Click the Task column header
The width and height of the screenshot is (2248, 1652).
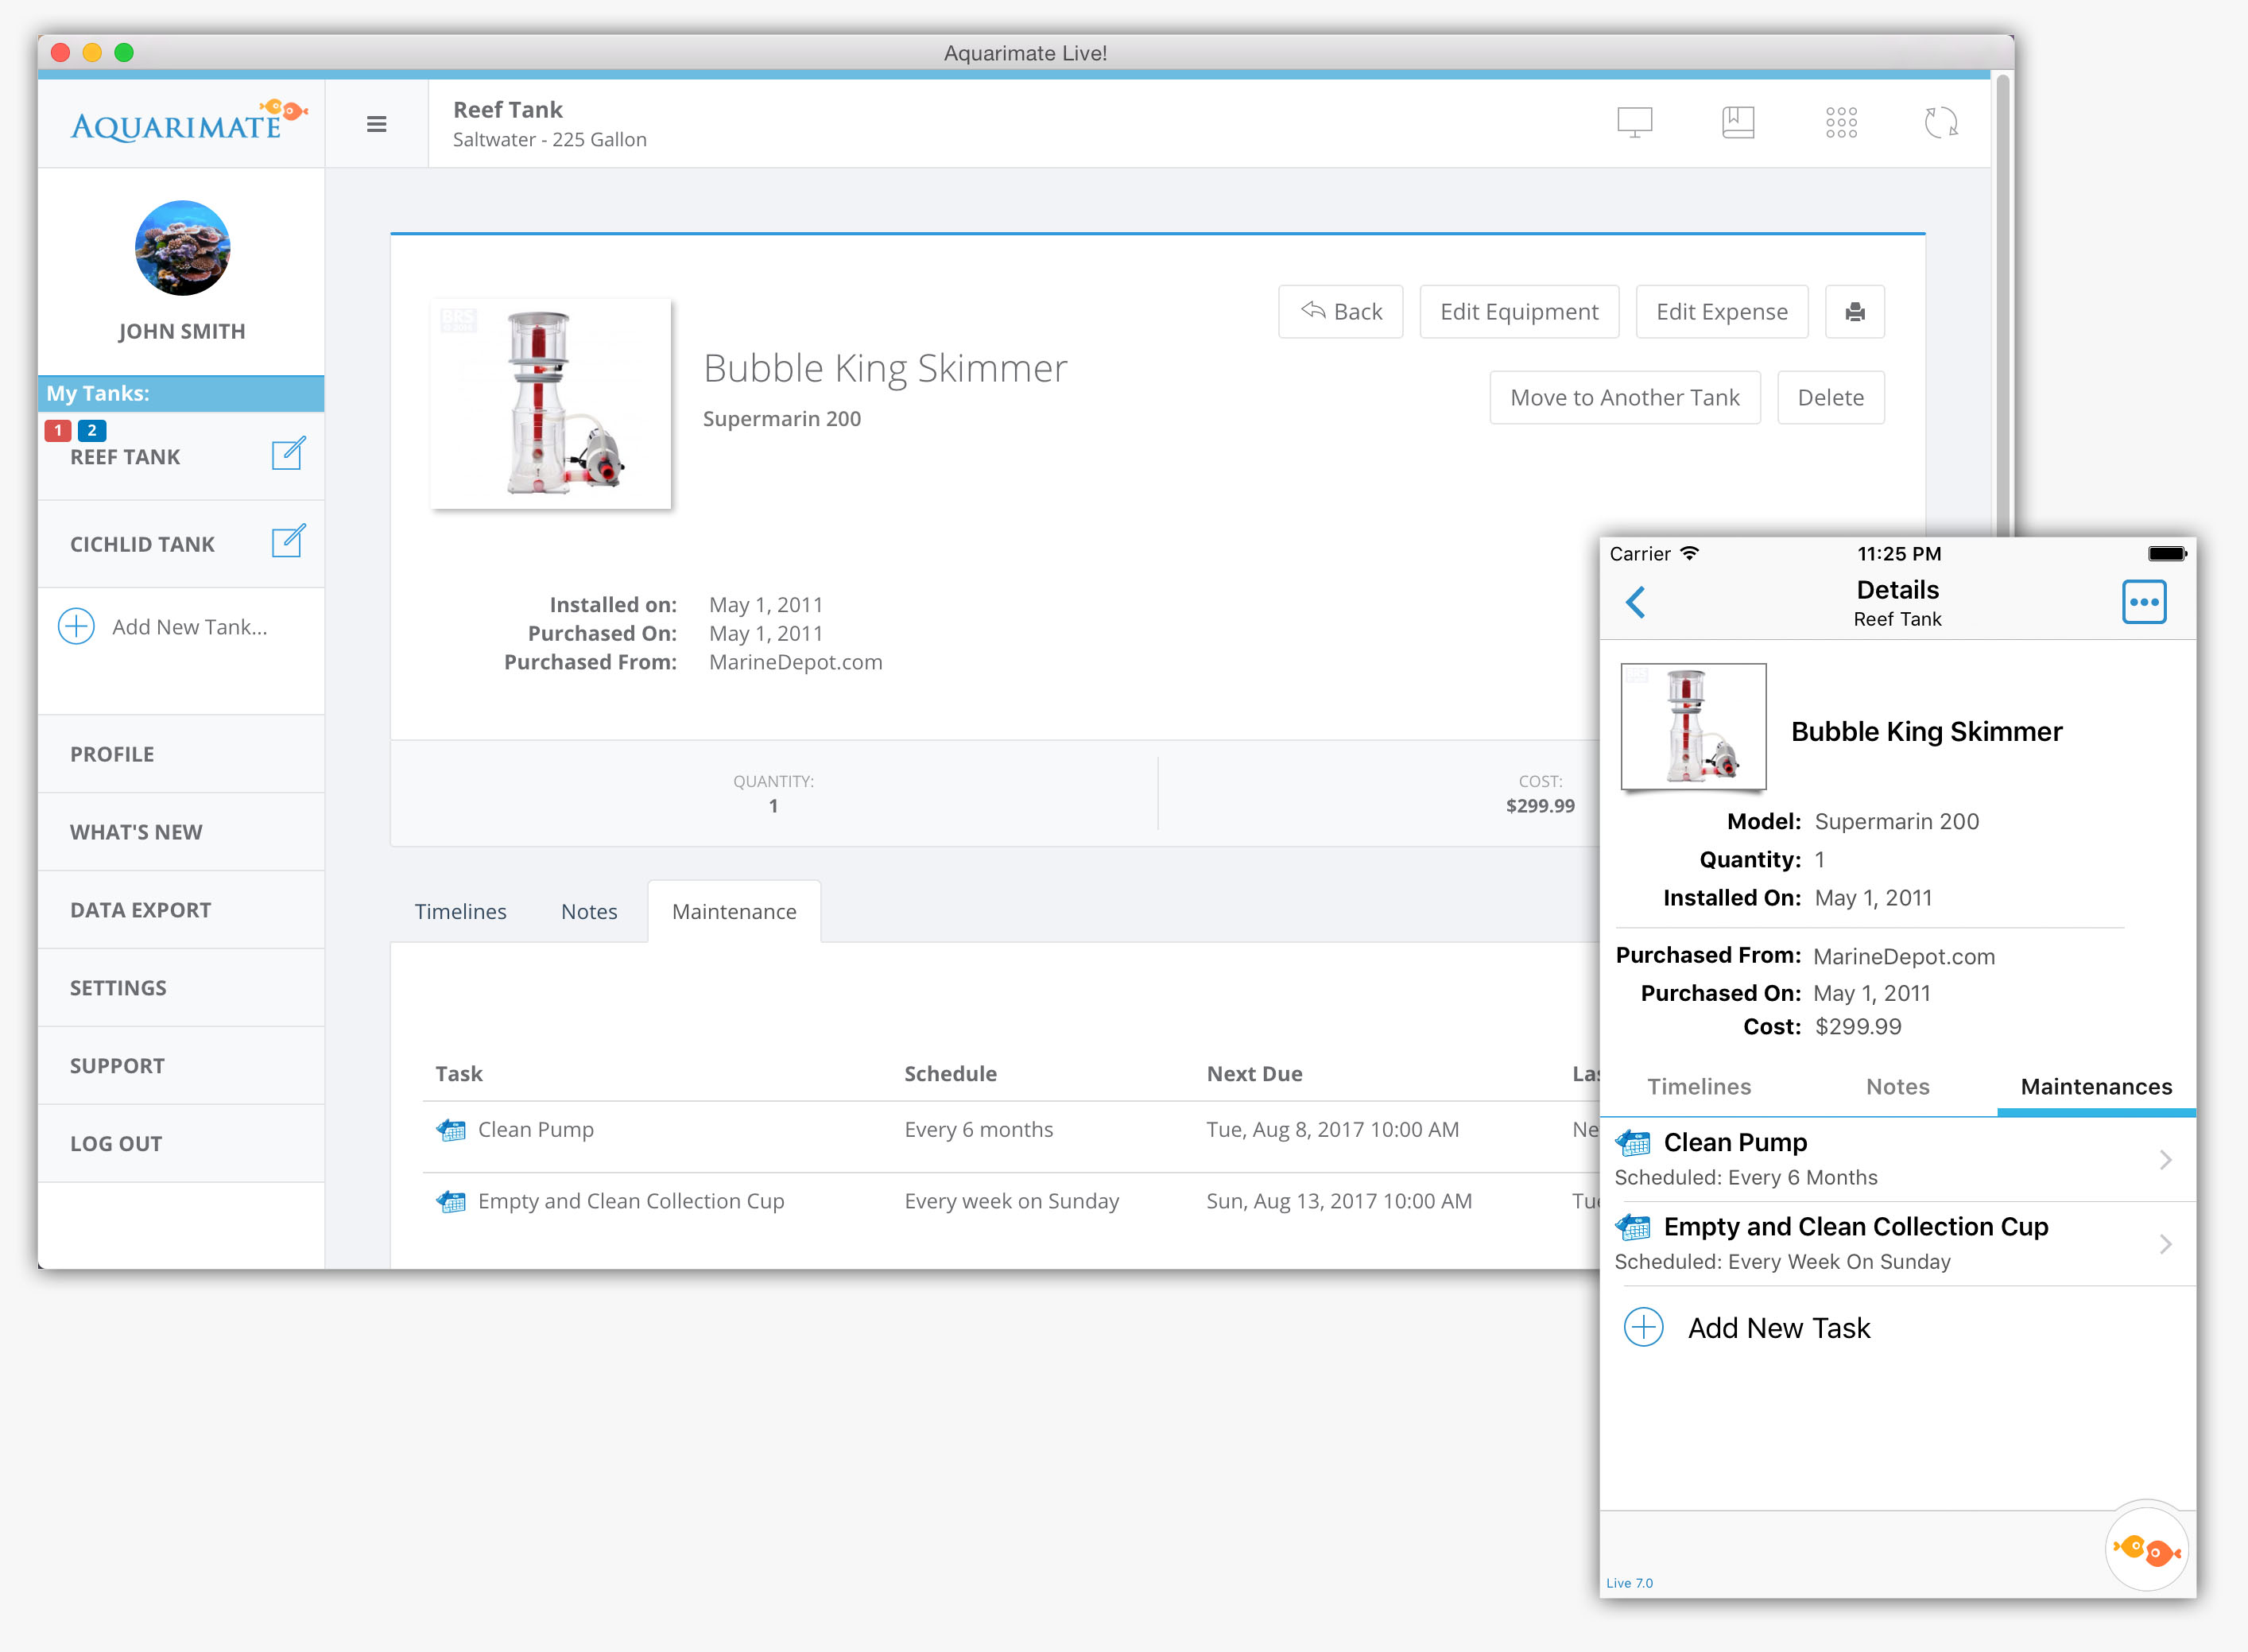tap(459, 1074)
